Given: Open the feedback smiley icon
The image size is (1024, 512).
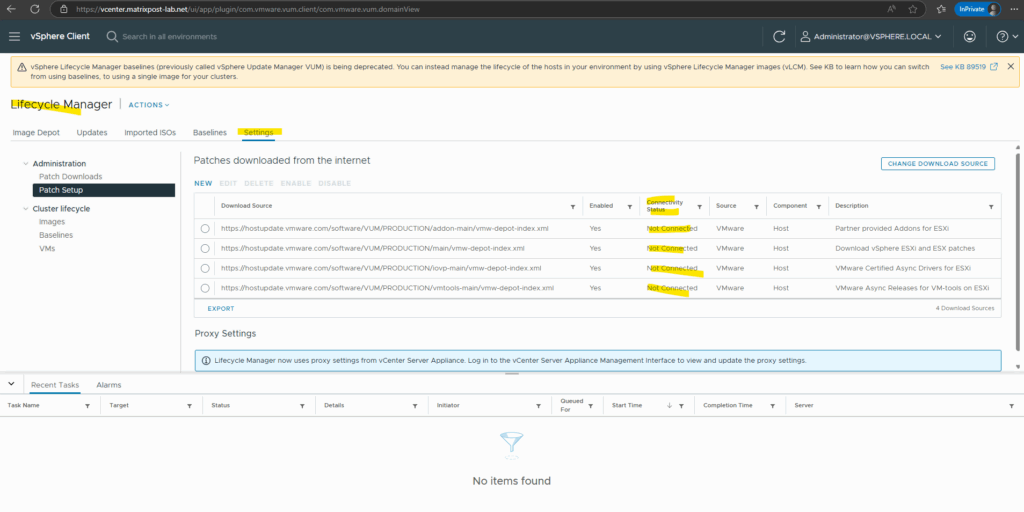Looking at the screenshot, I should [970, 37].
